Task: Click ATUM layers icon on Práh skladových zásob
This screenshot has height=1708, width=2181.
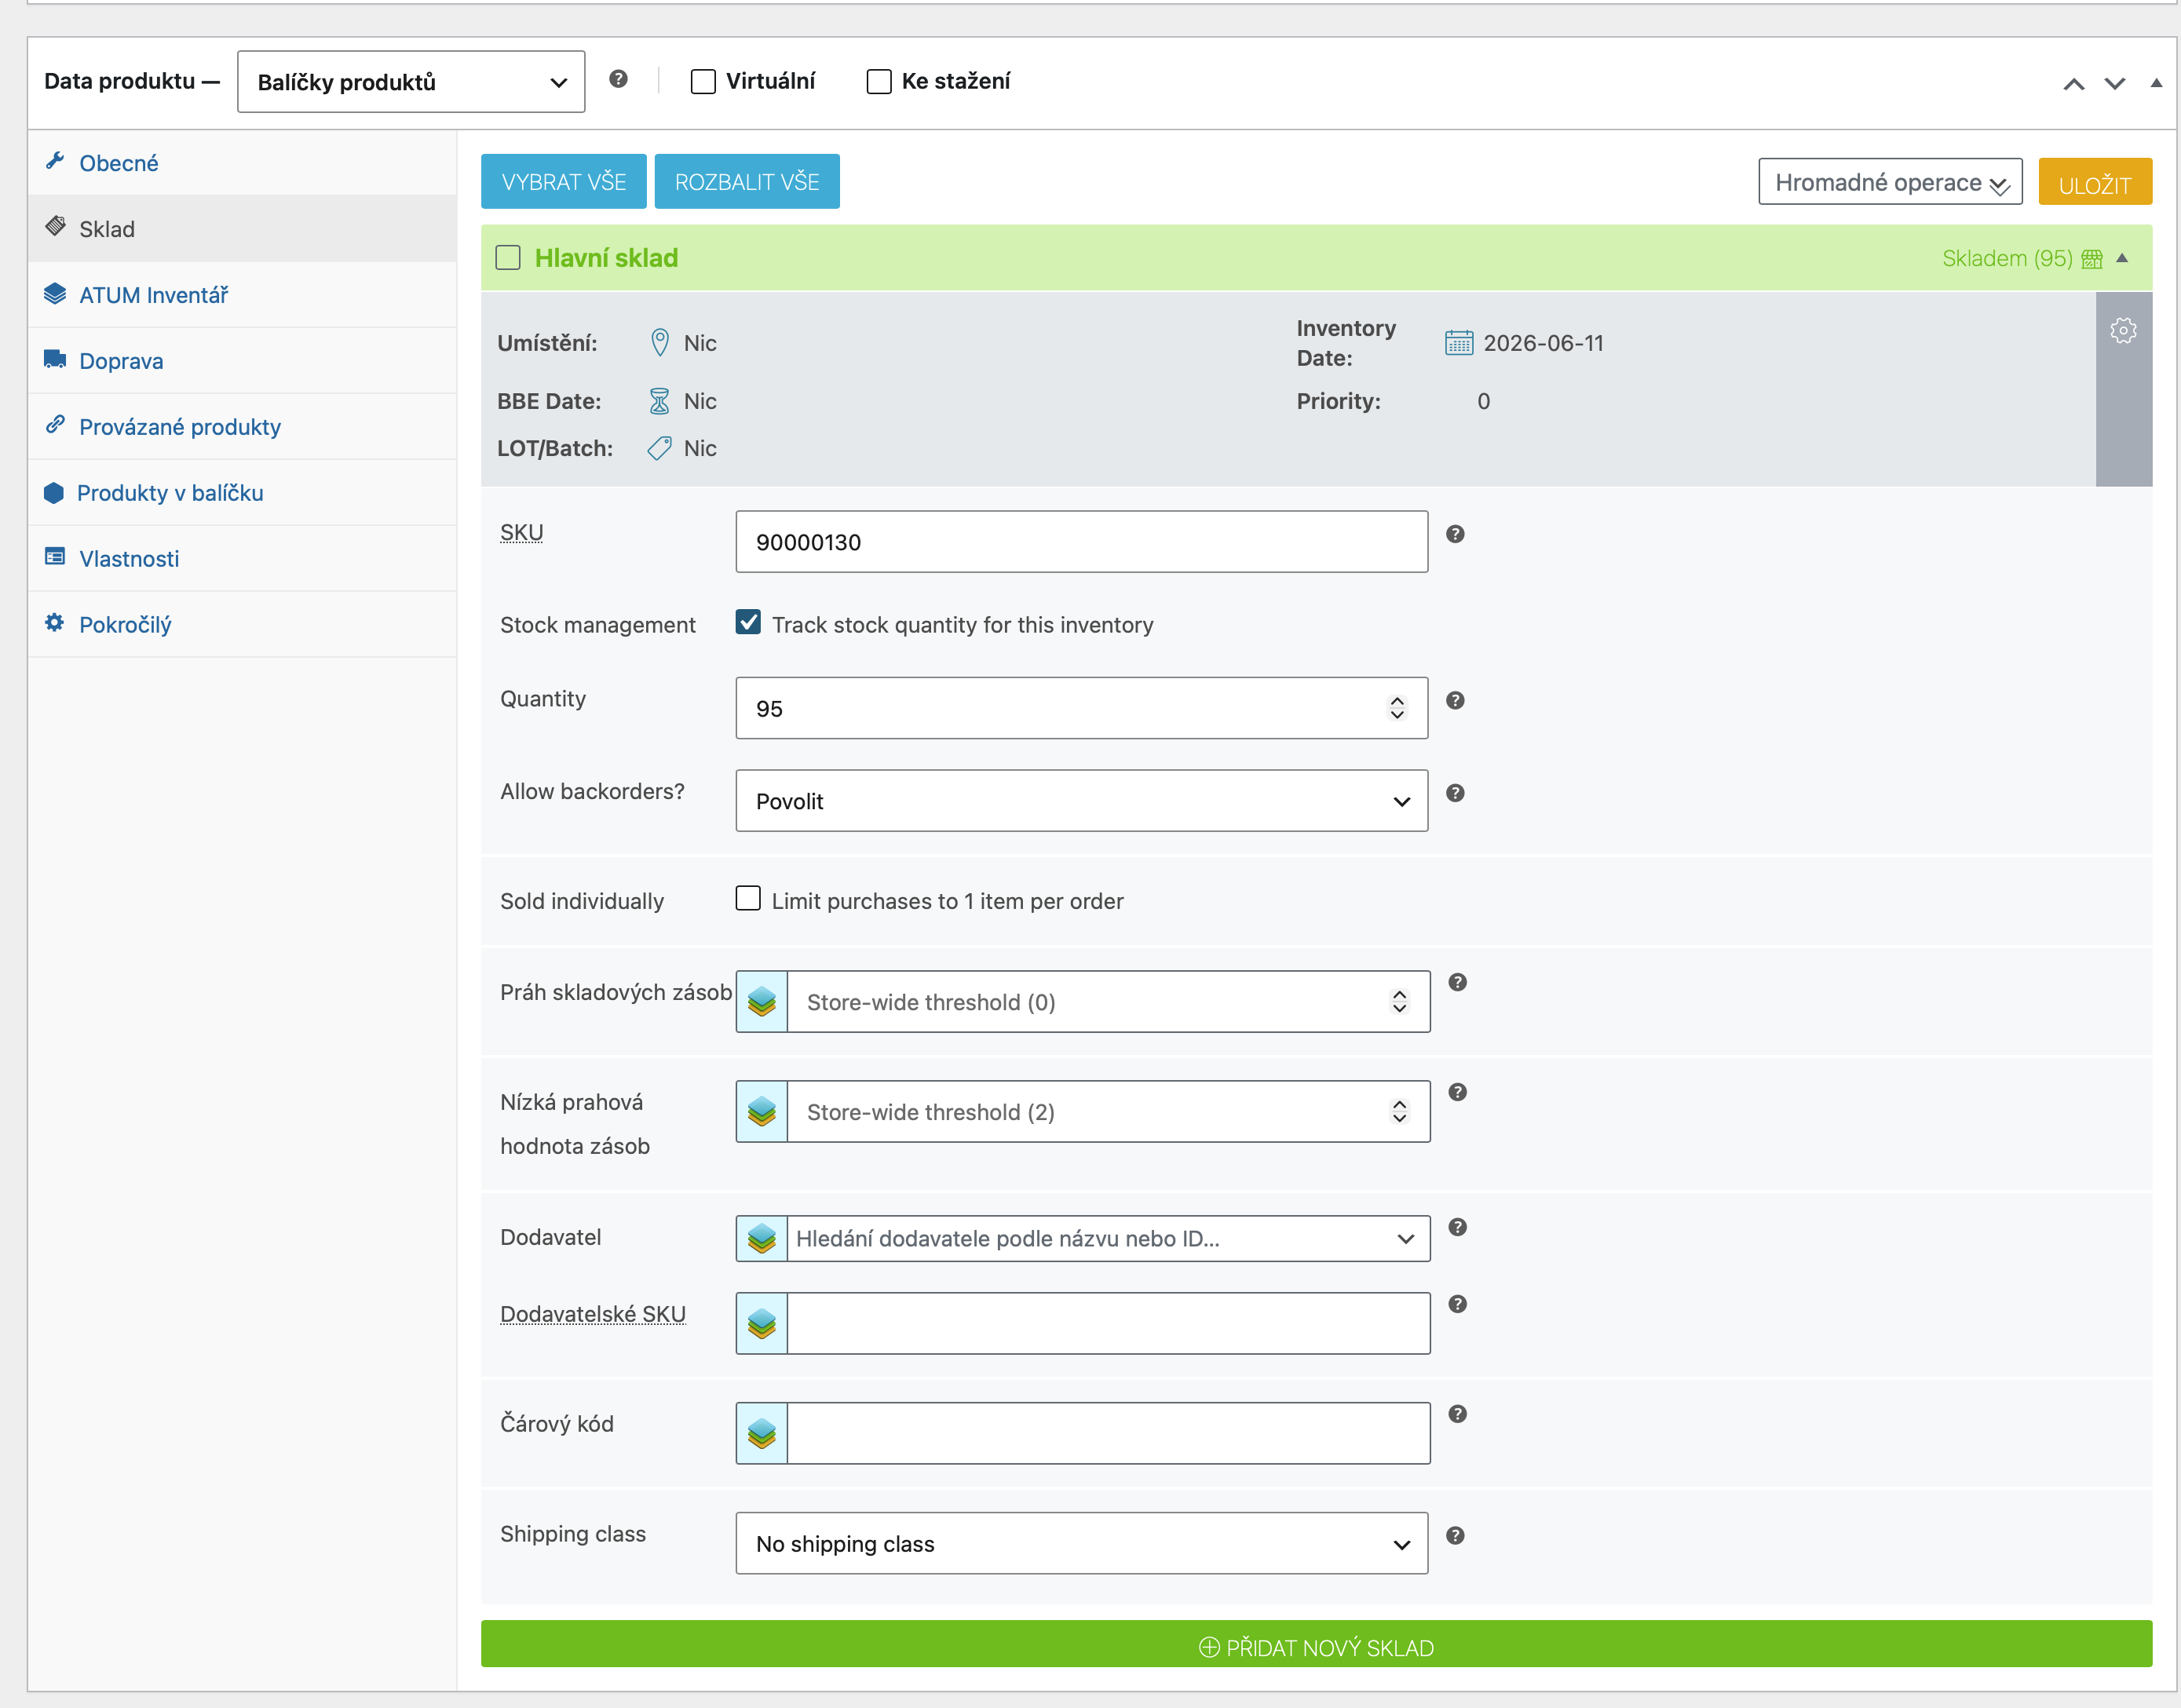Action: [x=762, y=1001]
